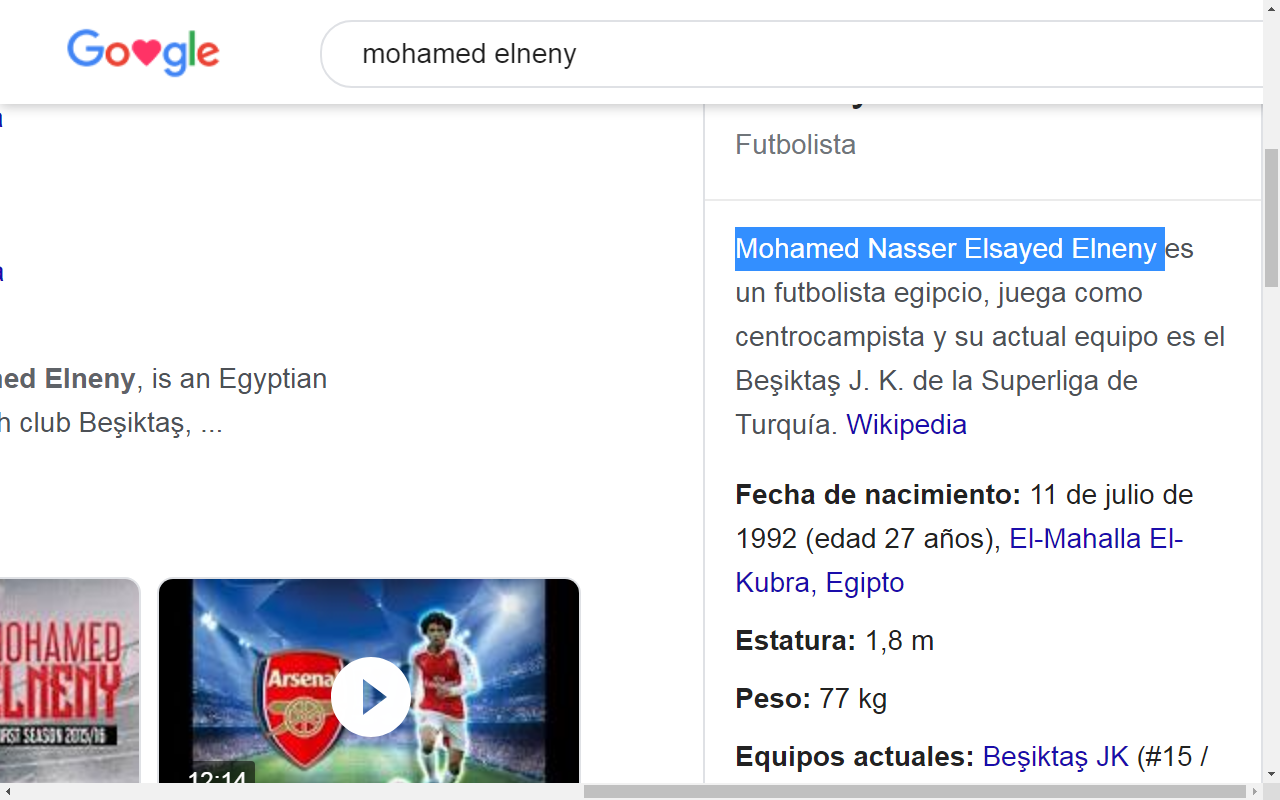This screenshot has width=1280, height=800.
Task: Click the "Fecha de nacimiento" label
Action: (x=877, y=495)
